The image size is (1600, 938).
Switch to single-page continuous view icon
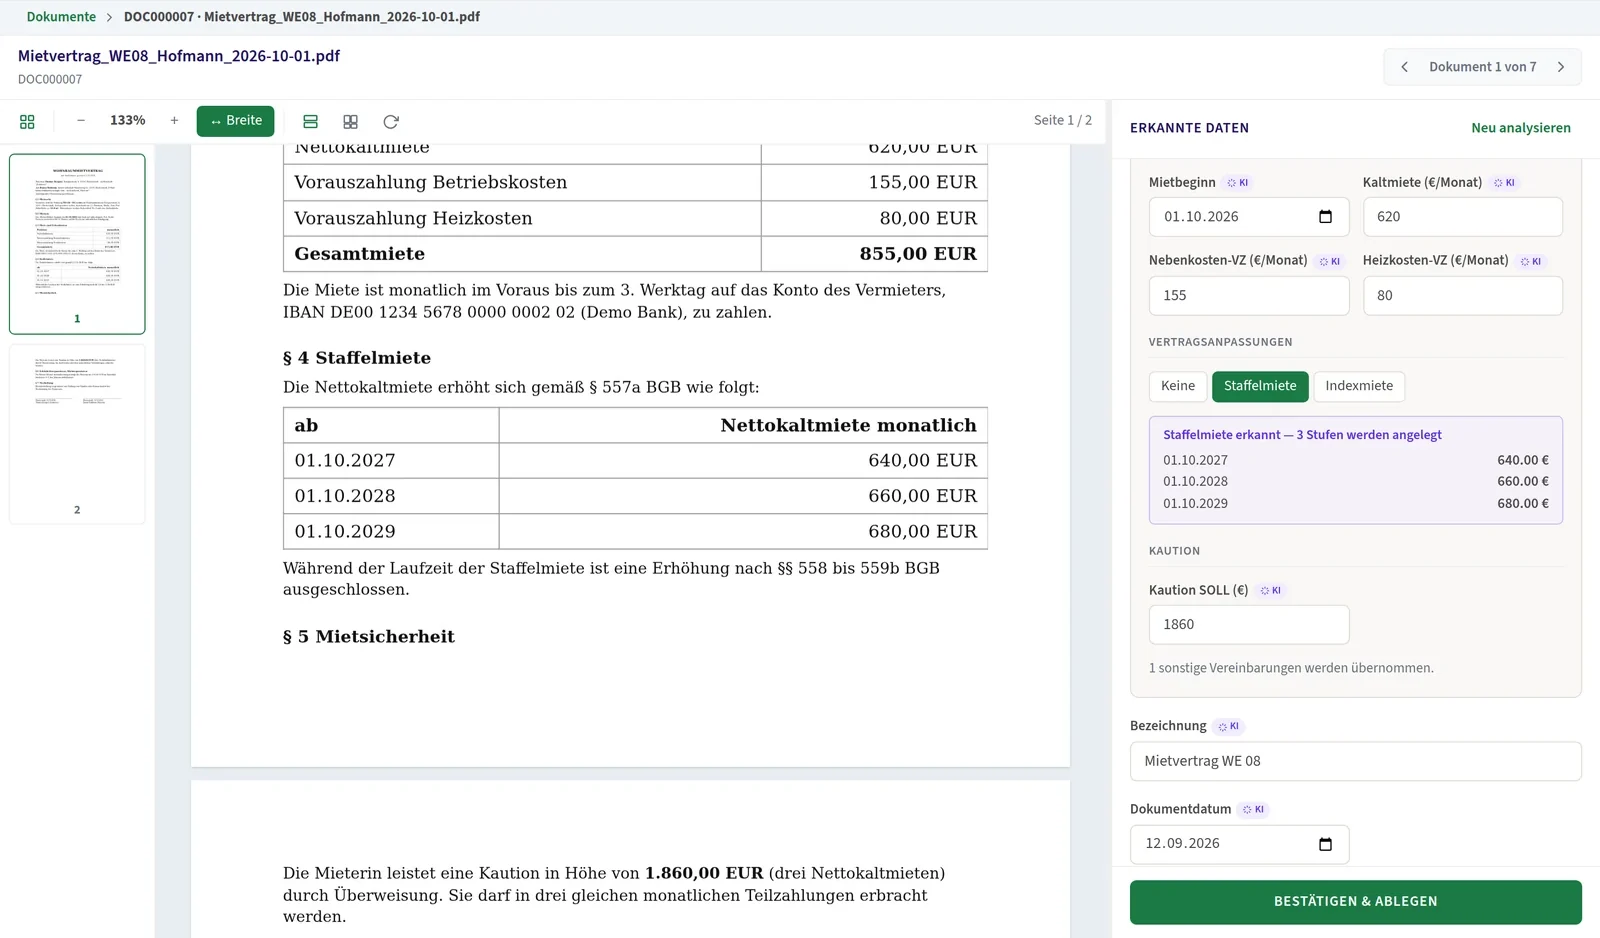pyautogui.click(x=310, y=121)
